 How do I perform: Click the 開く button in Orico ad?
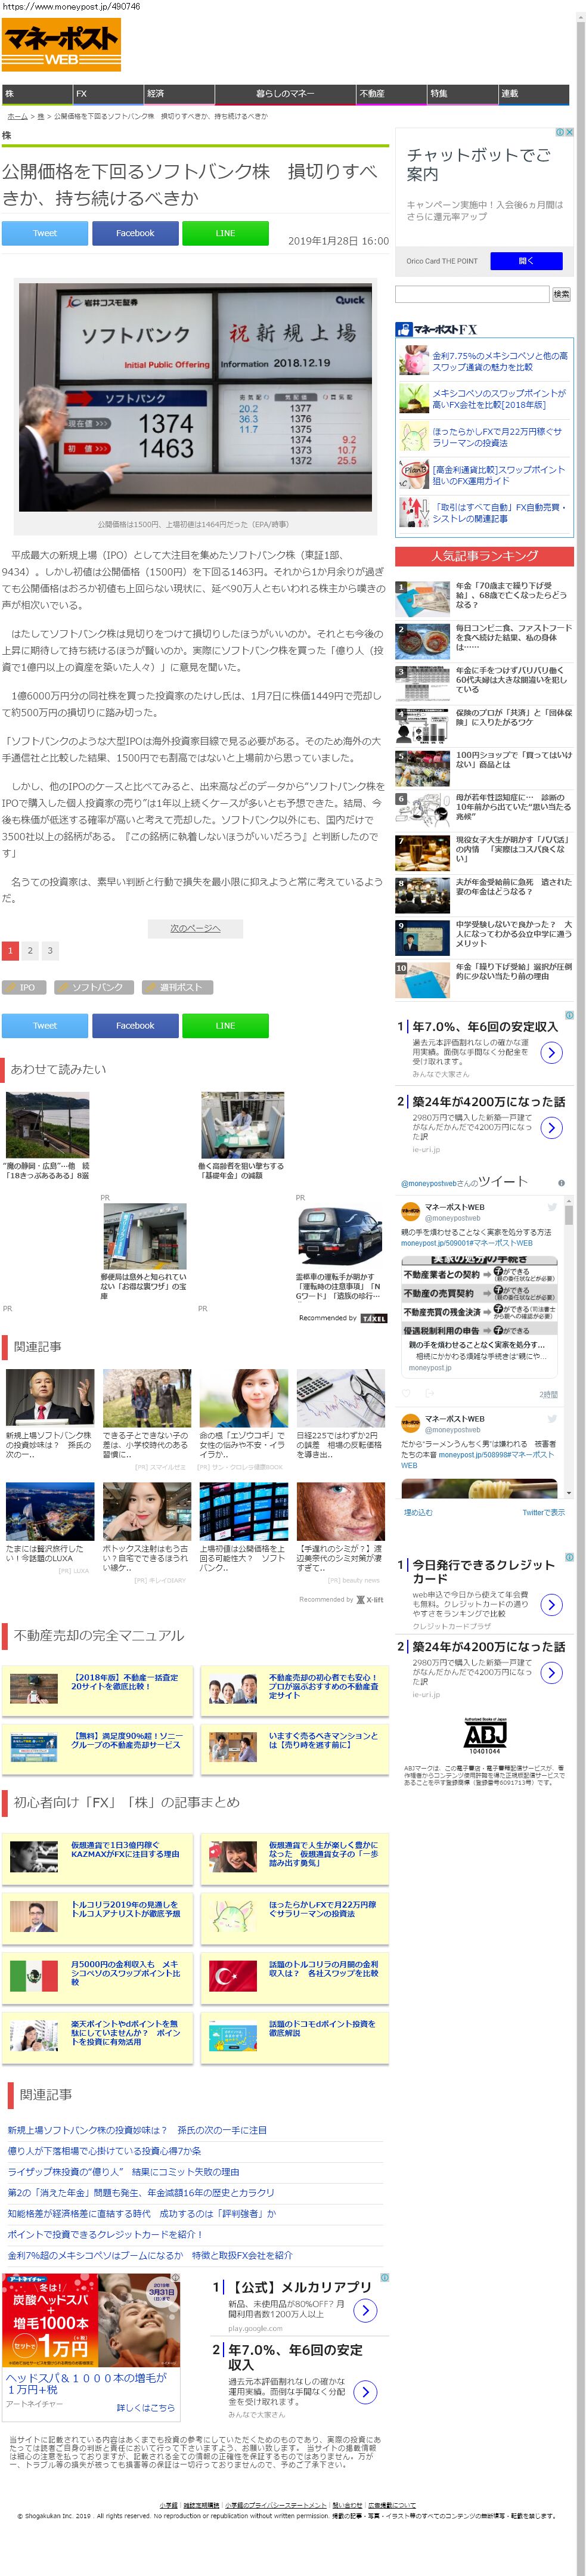(526, 261)
